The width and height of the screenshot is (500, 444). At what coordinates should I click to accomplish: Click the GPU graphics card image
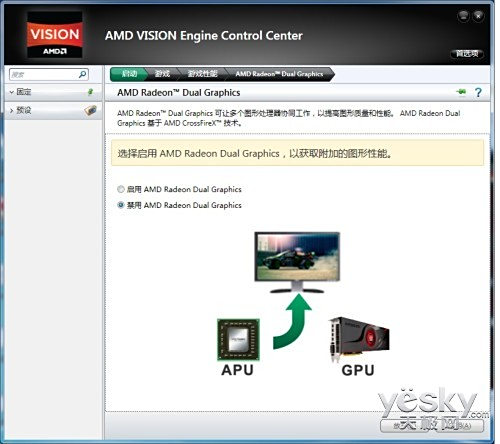(359, 339)
